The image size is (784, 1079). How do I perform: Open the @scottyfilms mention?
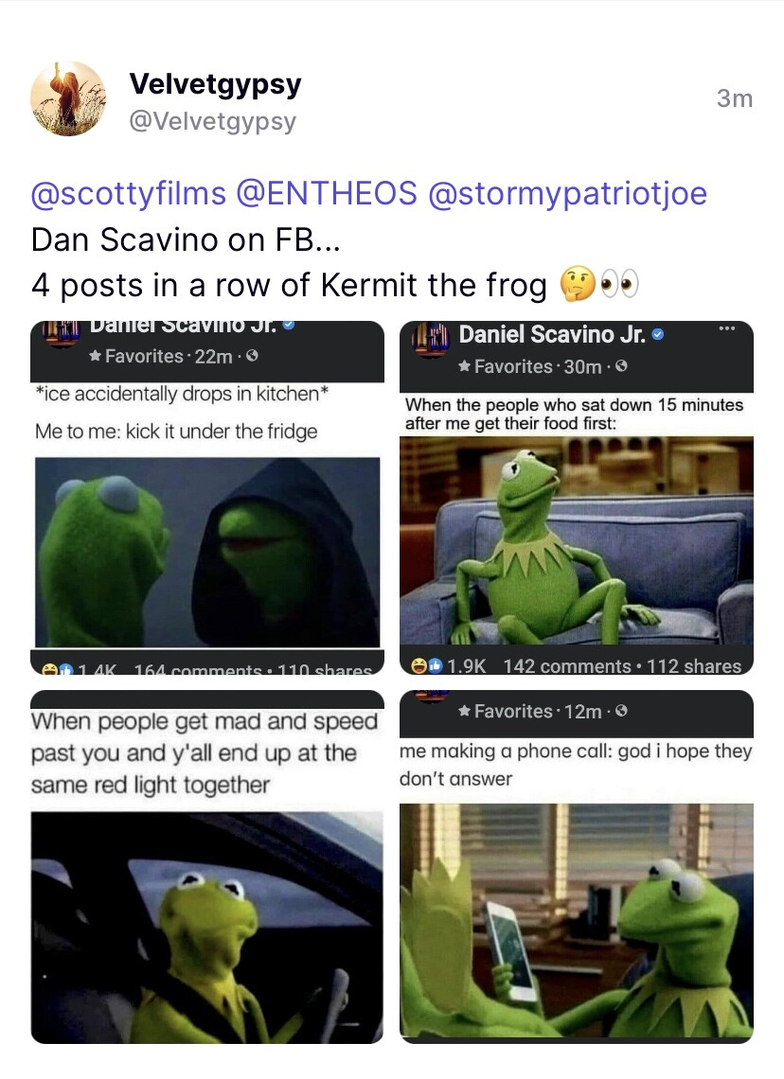(129, 193)
